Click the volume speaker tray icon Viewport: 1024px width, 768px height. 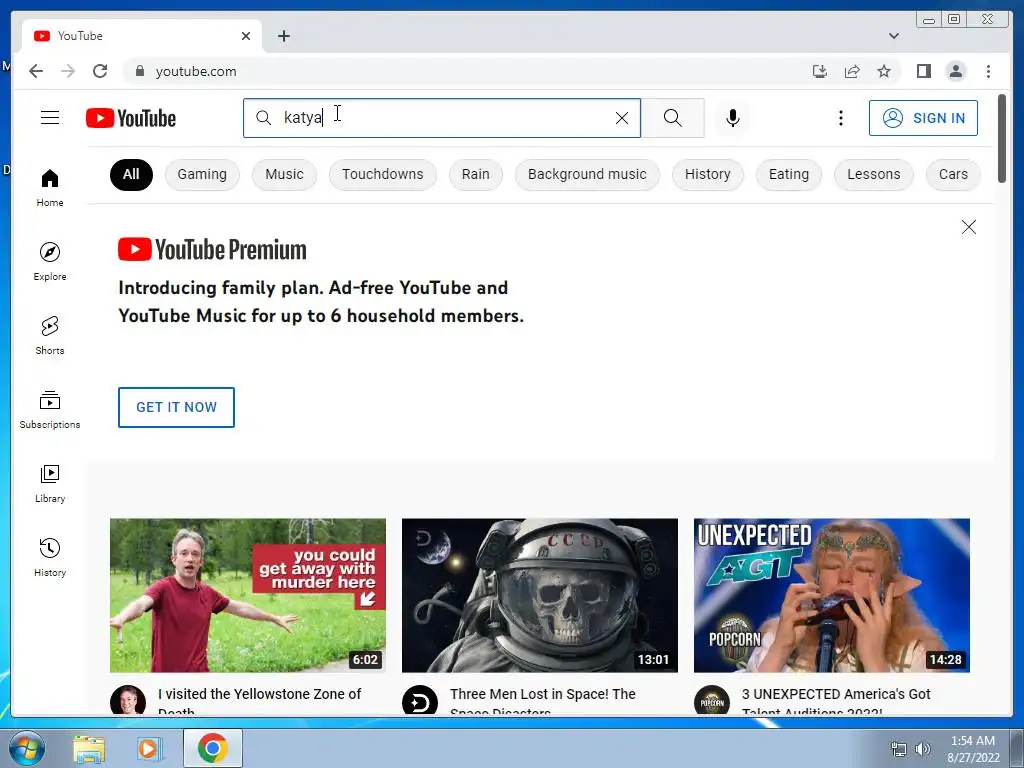click(922, 749)
